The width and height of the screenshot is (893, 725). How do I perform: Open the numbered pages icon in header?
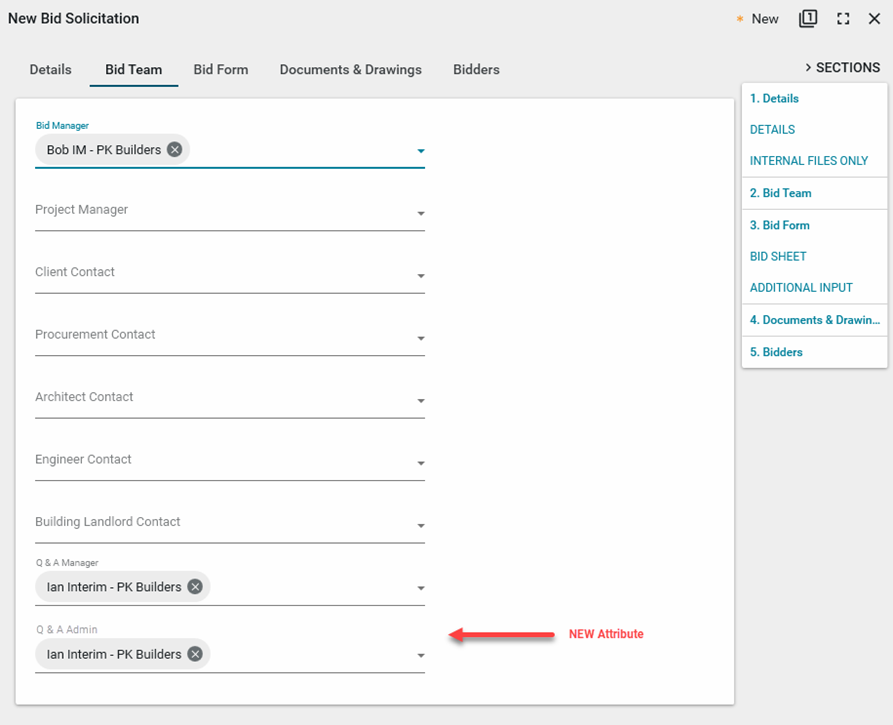click(808, 19)
